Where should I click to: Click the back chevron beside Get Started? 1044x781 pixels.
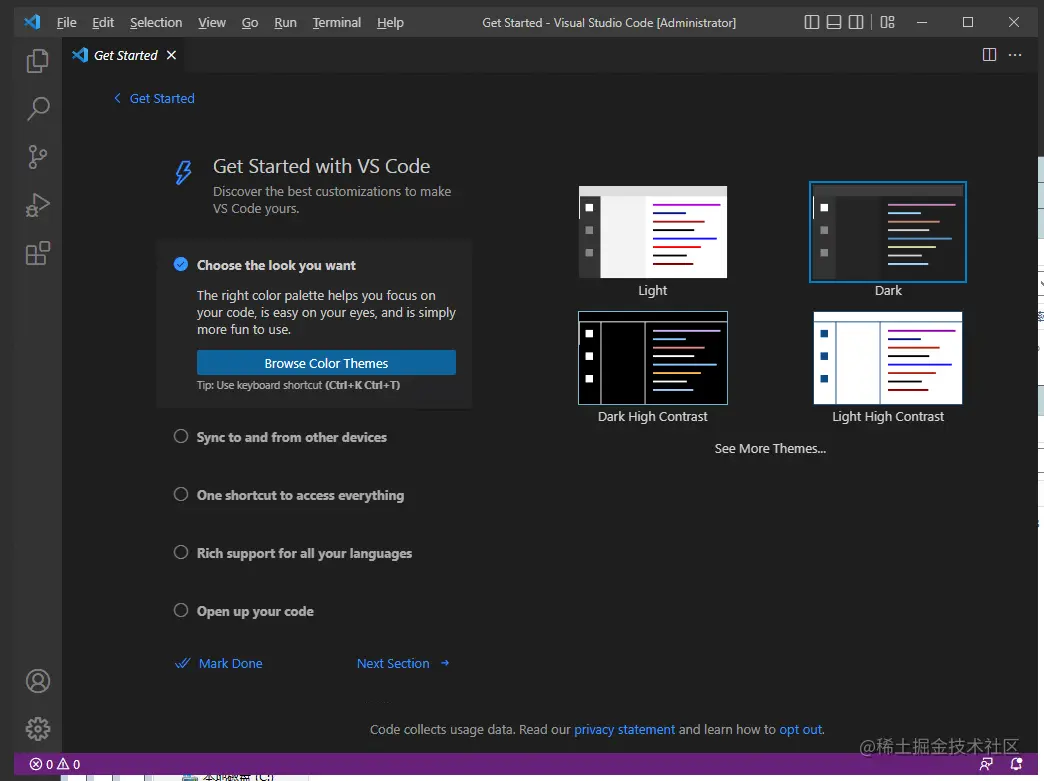[x=117, y=98]
